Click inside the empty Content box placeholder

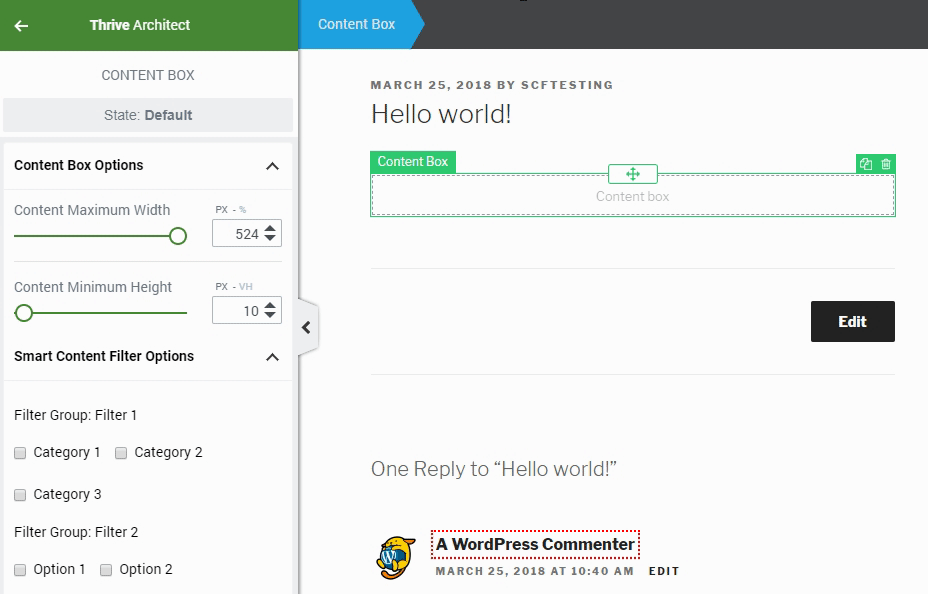[x=632, y=196]
